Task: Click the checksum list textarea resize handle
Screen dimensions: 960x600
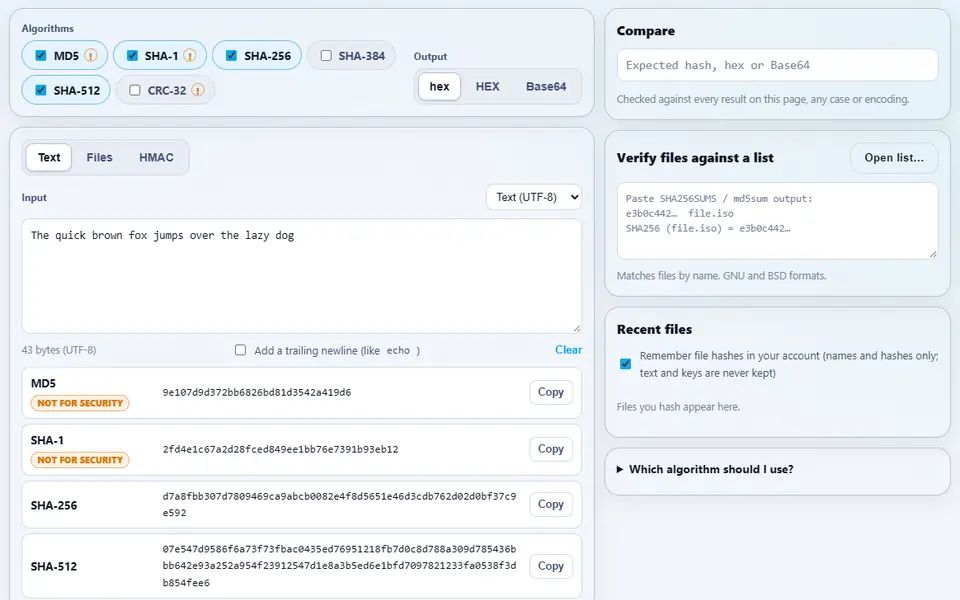Action: click(x=932, y=253)
